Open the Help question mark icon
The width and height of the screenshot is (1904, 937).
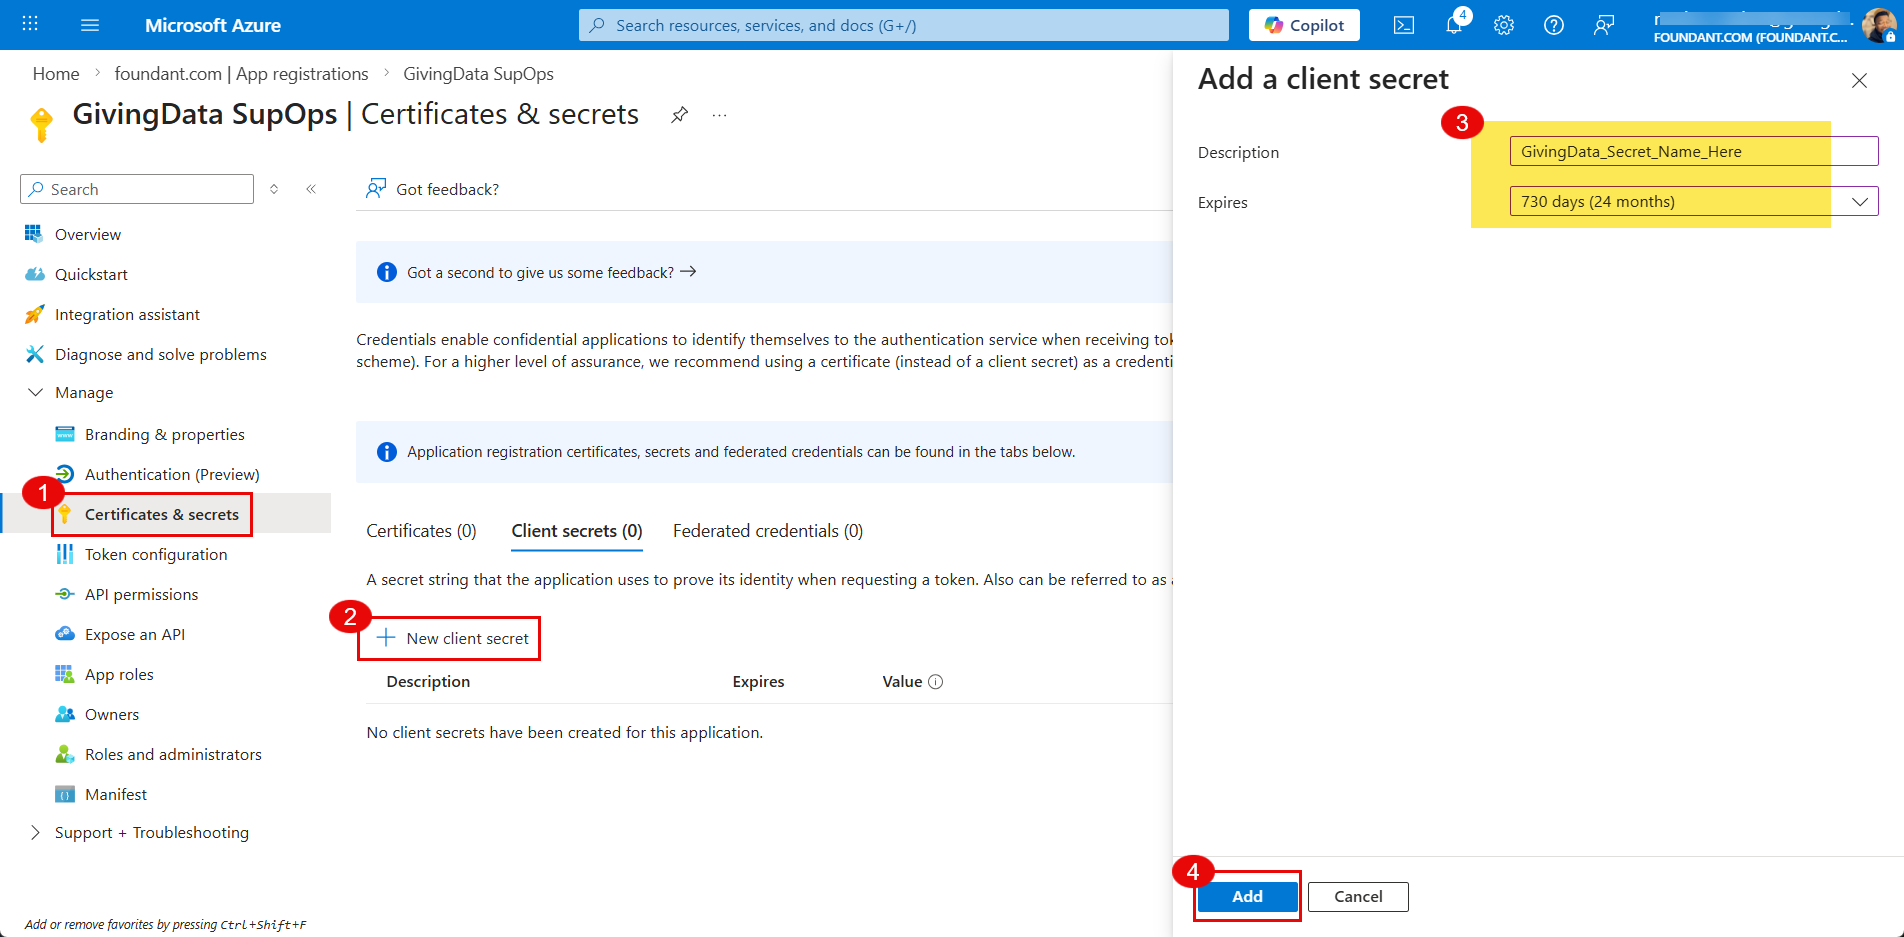(1554, 25)
